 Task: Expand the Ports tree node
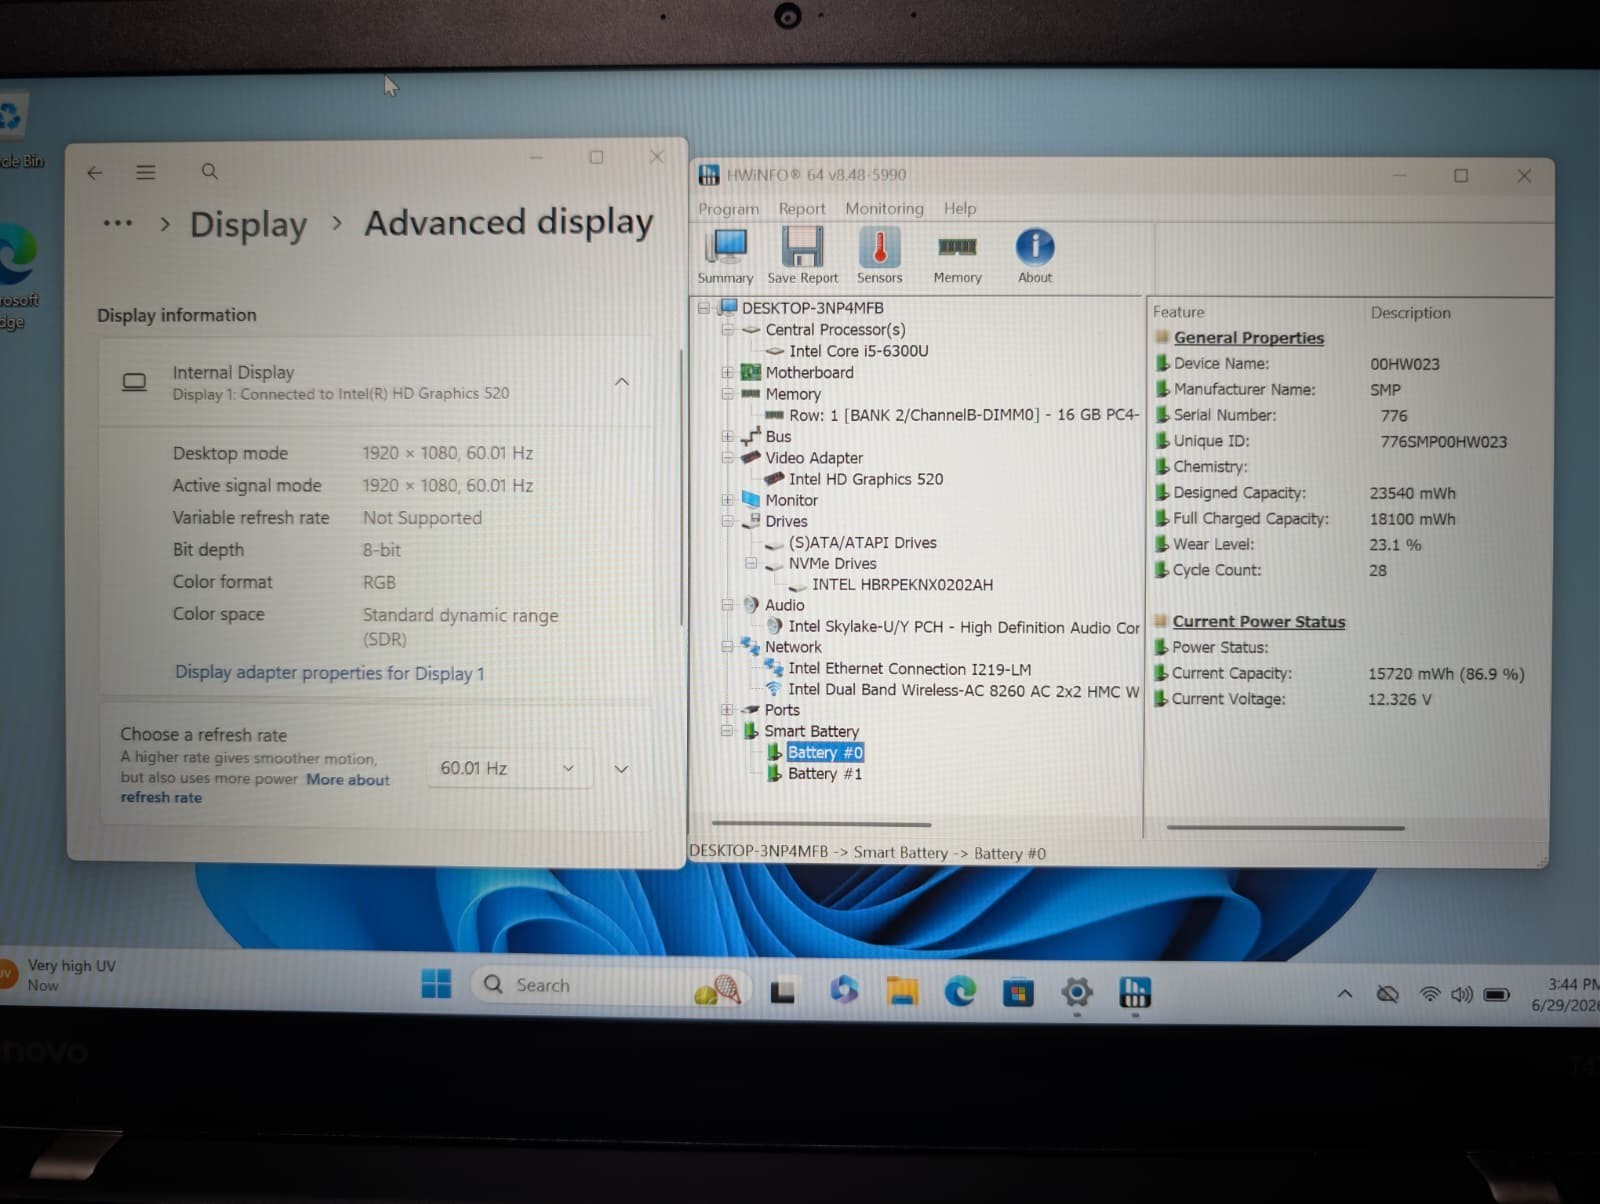[x=727, y=710]
